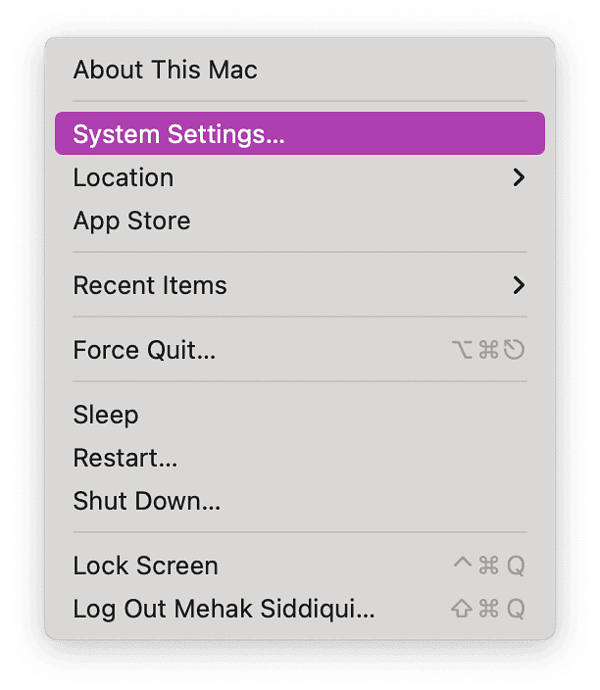Expand the Recent Items submenu arrow

click(518, 285)
